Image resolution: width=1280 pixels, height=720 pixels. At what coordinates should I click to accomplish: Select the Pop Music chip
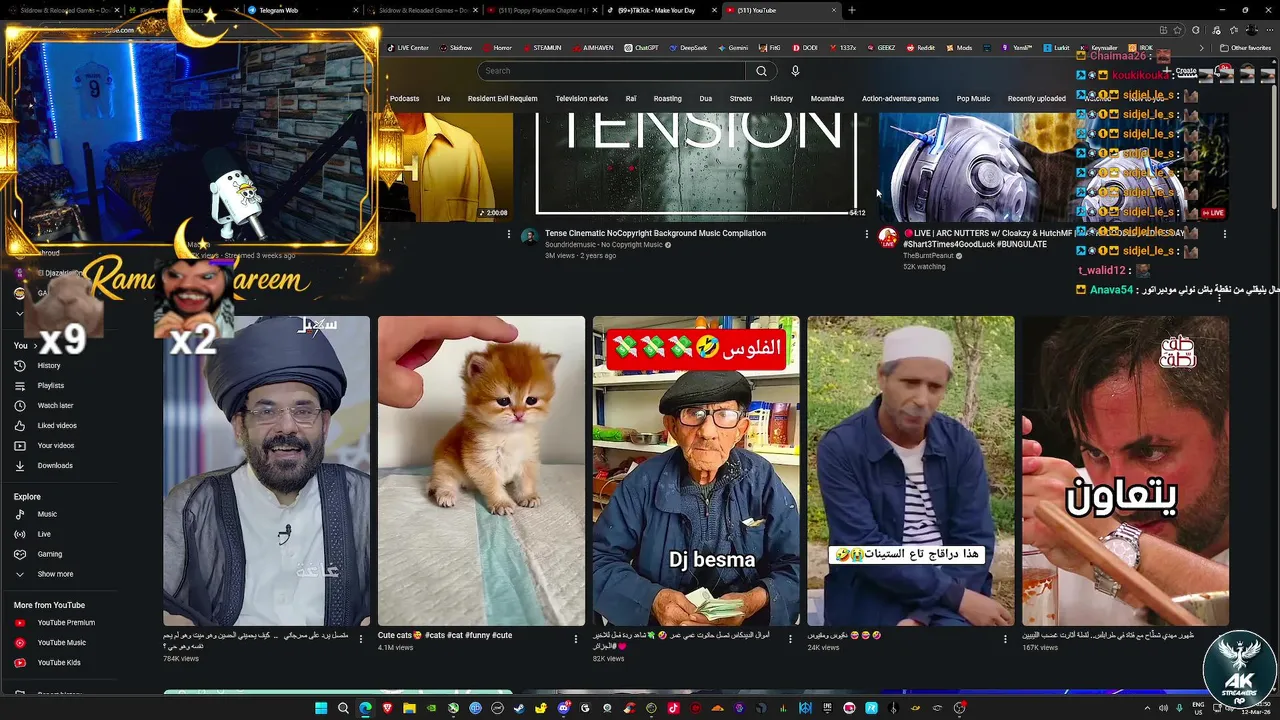(x=973, y=99)
